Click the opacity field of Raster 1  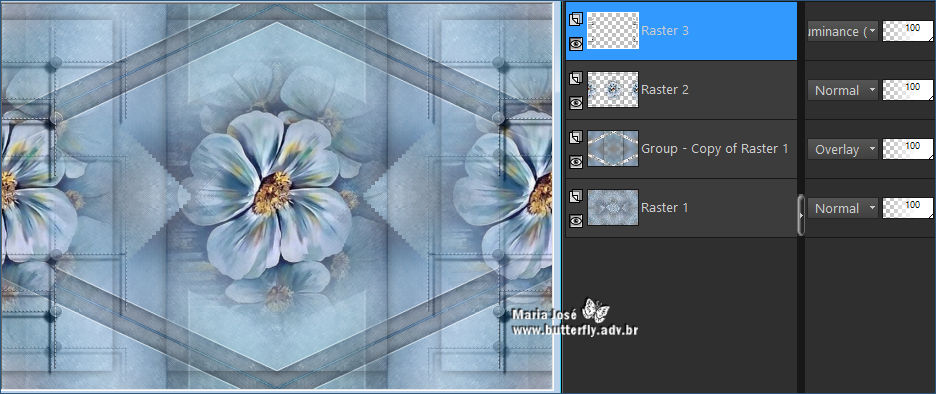pyautogui.click(x=908, y=208)
